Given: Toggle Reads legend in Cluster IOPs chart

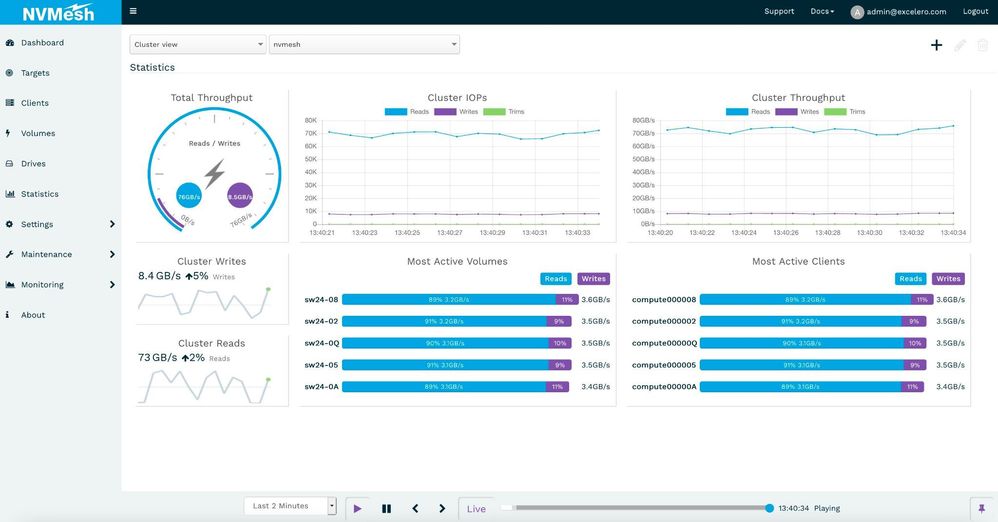Looking at the screenshot, I should [x=407, y=111].
